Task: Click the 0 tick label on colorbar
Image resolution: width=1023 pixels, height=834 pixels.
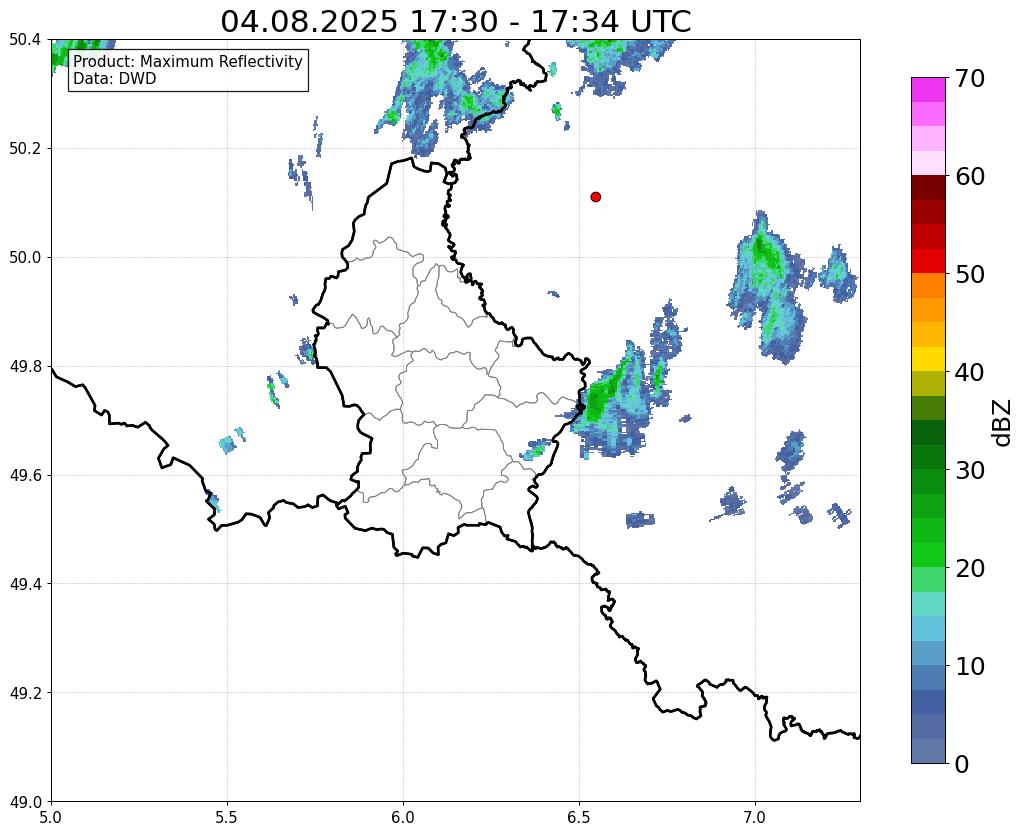Action: coord(962,764)
